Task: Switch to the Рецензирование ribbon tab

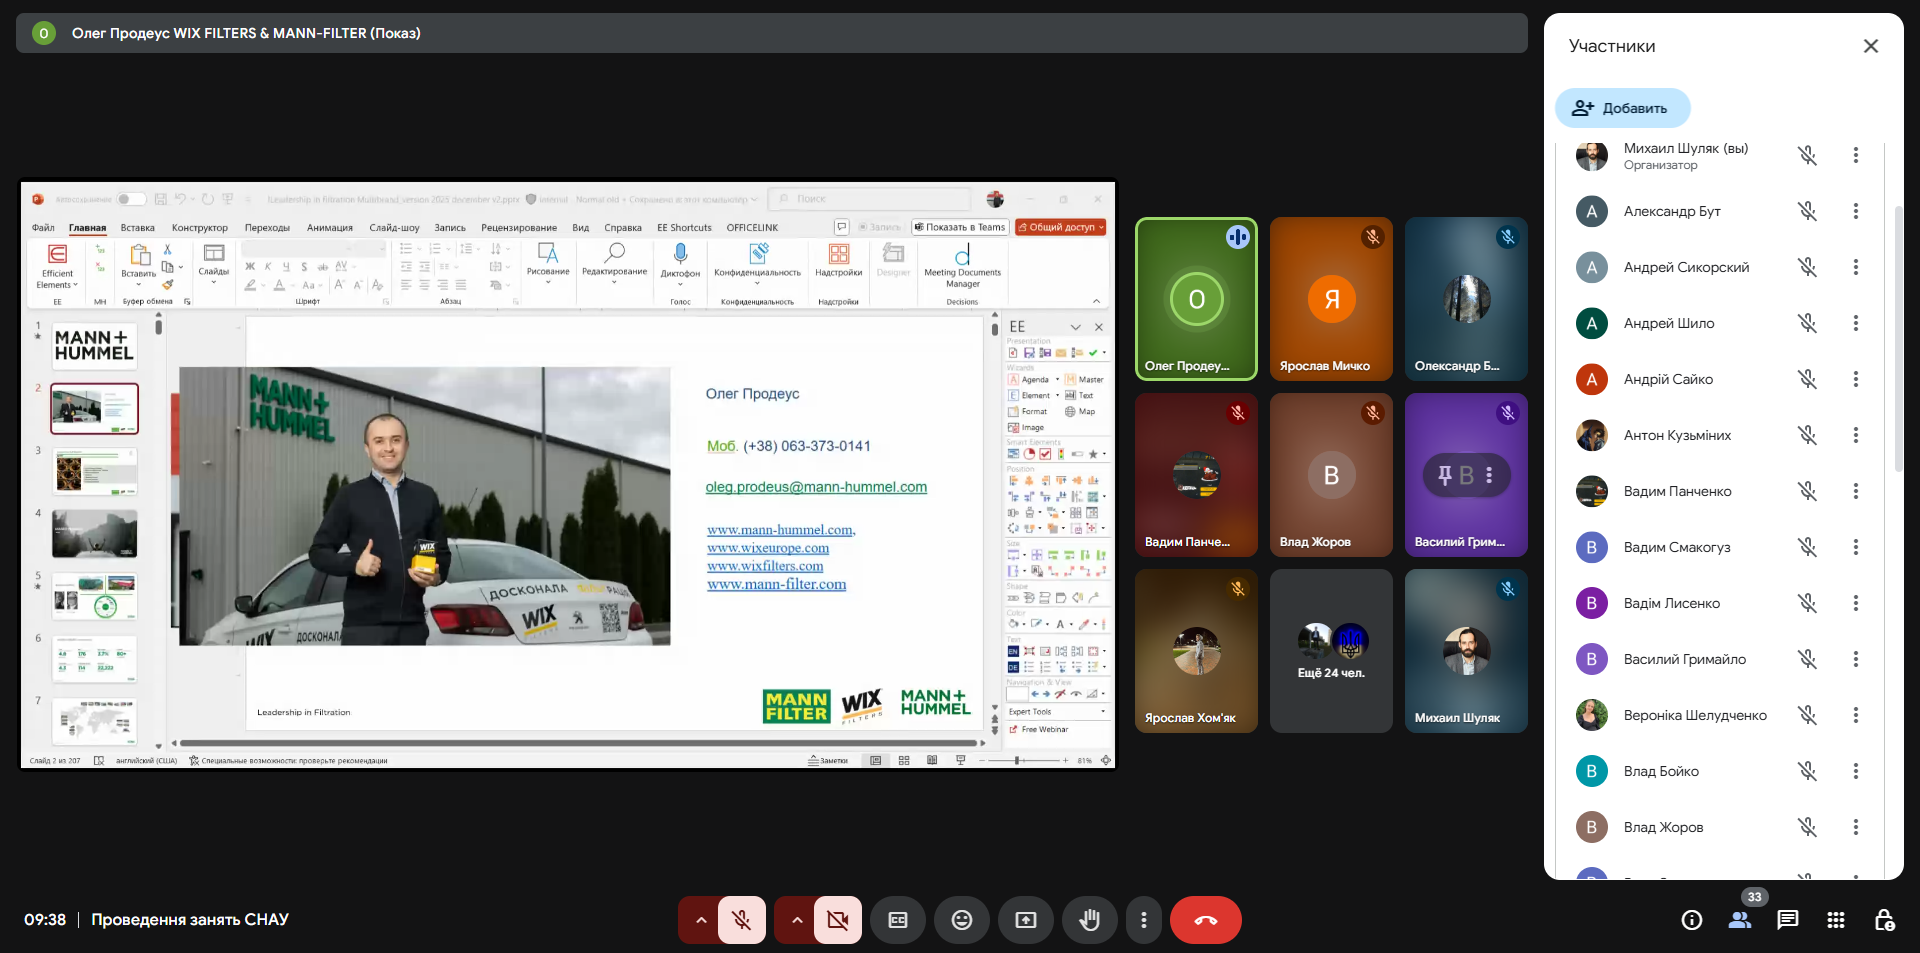Action: (519, 228)
